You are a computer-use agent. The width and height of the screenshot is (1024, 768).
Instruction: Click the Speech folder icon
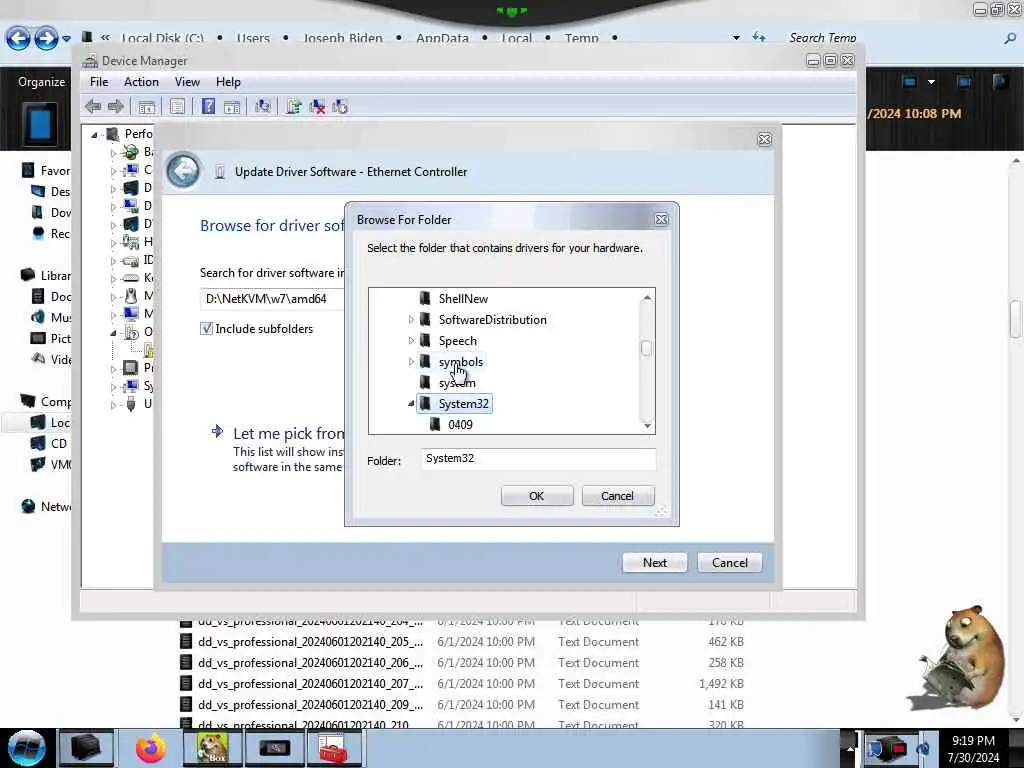coord(425,340)
